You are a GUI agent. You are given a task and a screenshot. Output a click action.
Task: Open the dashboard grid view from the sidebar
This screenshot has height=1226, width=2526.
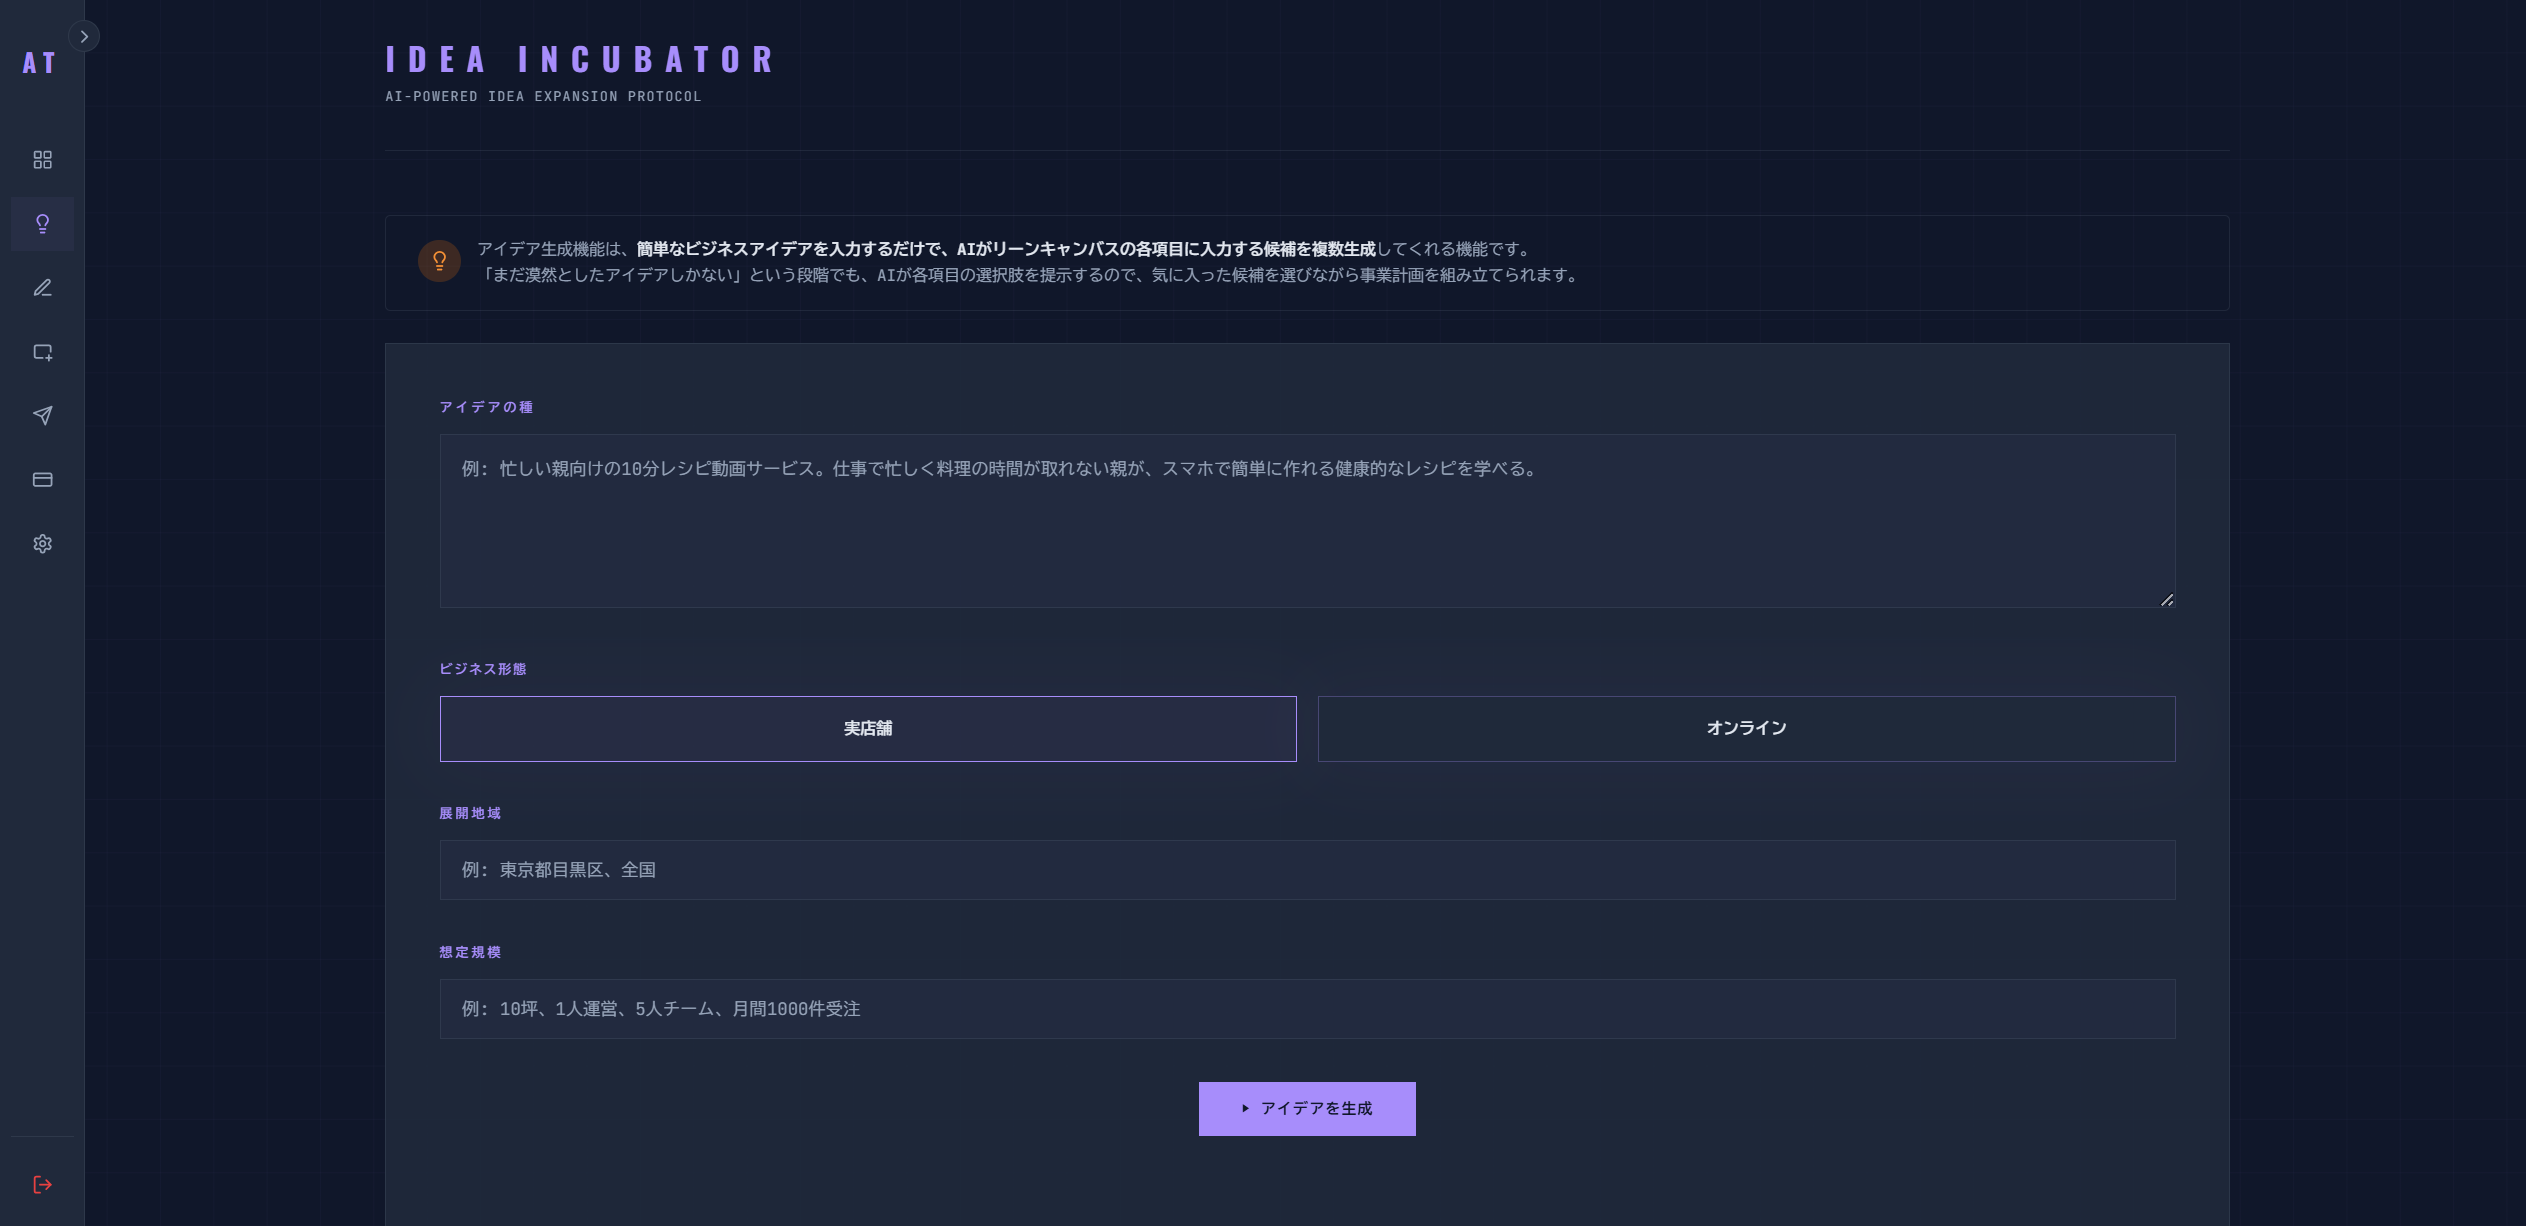click(x=42, y=159)
